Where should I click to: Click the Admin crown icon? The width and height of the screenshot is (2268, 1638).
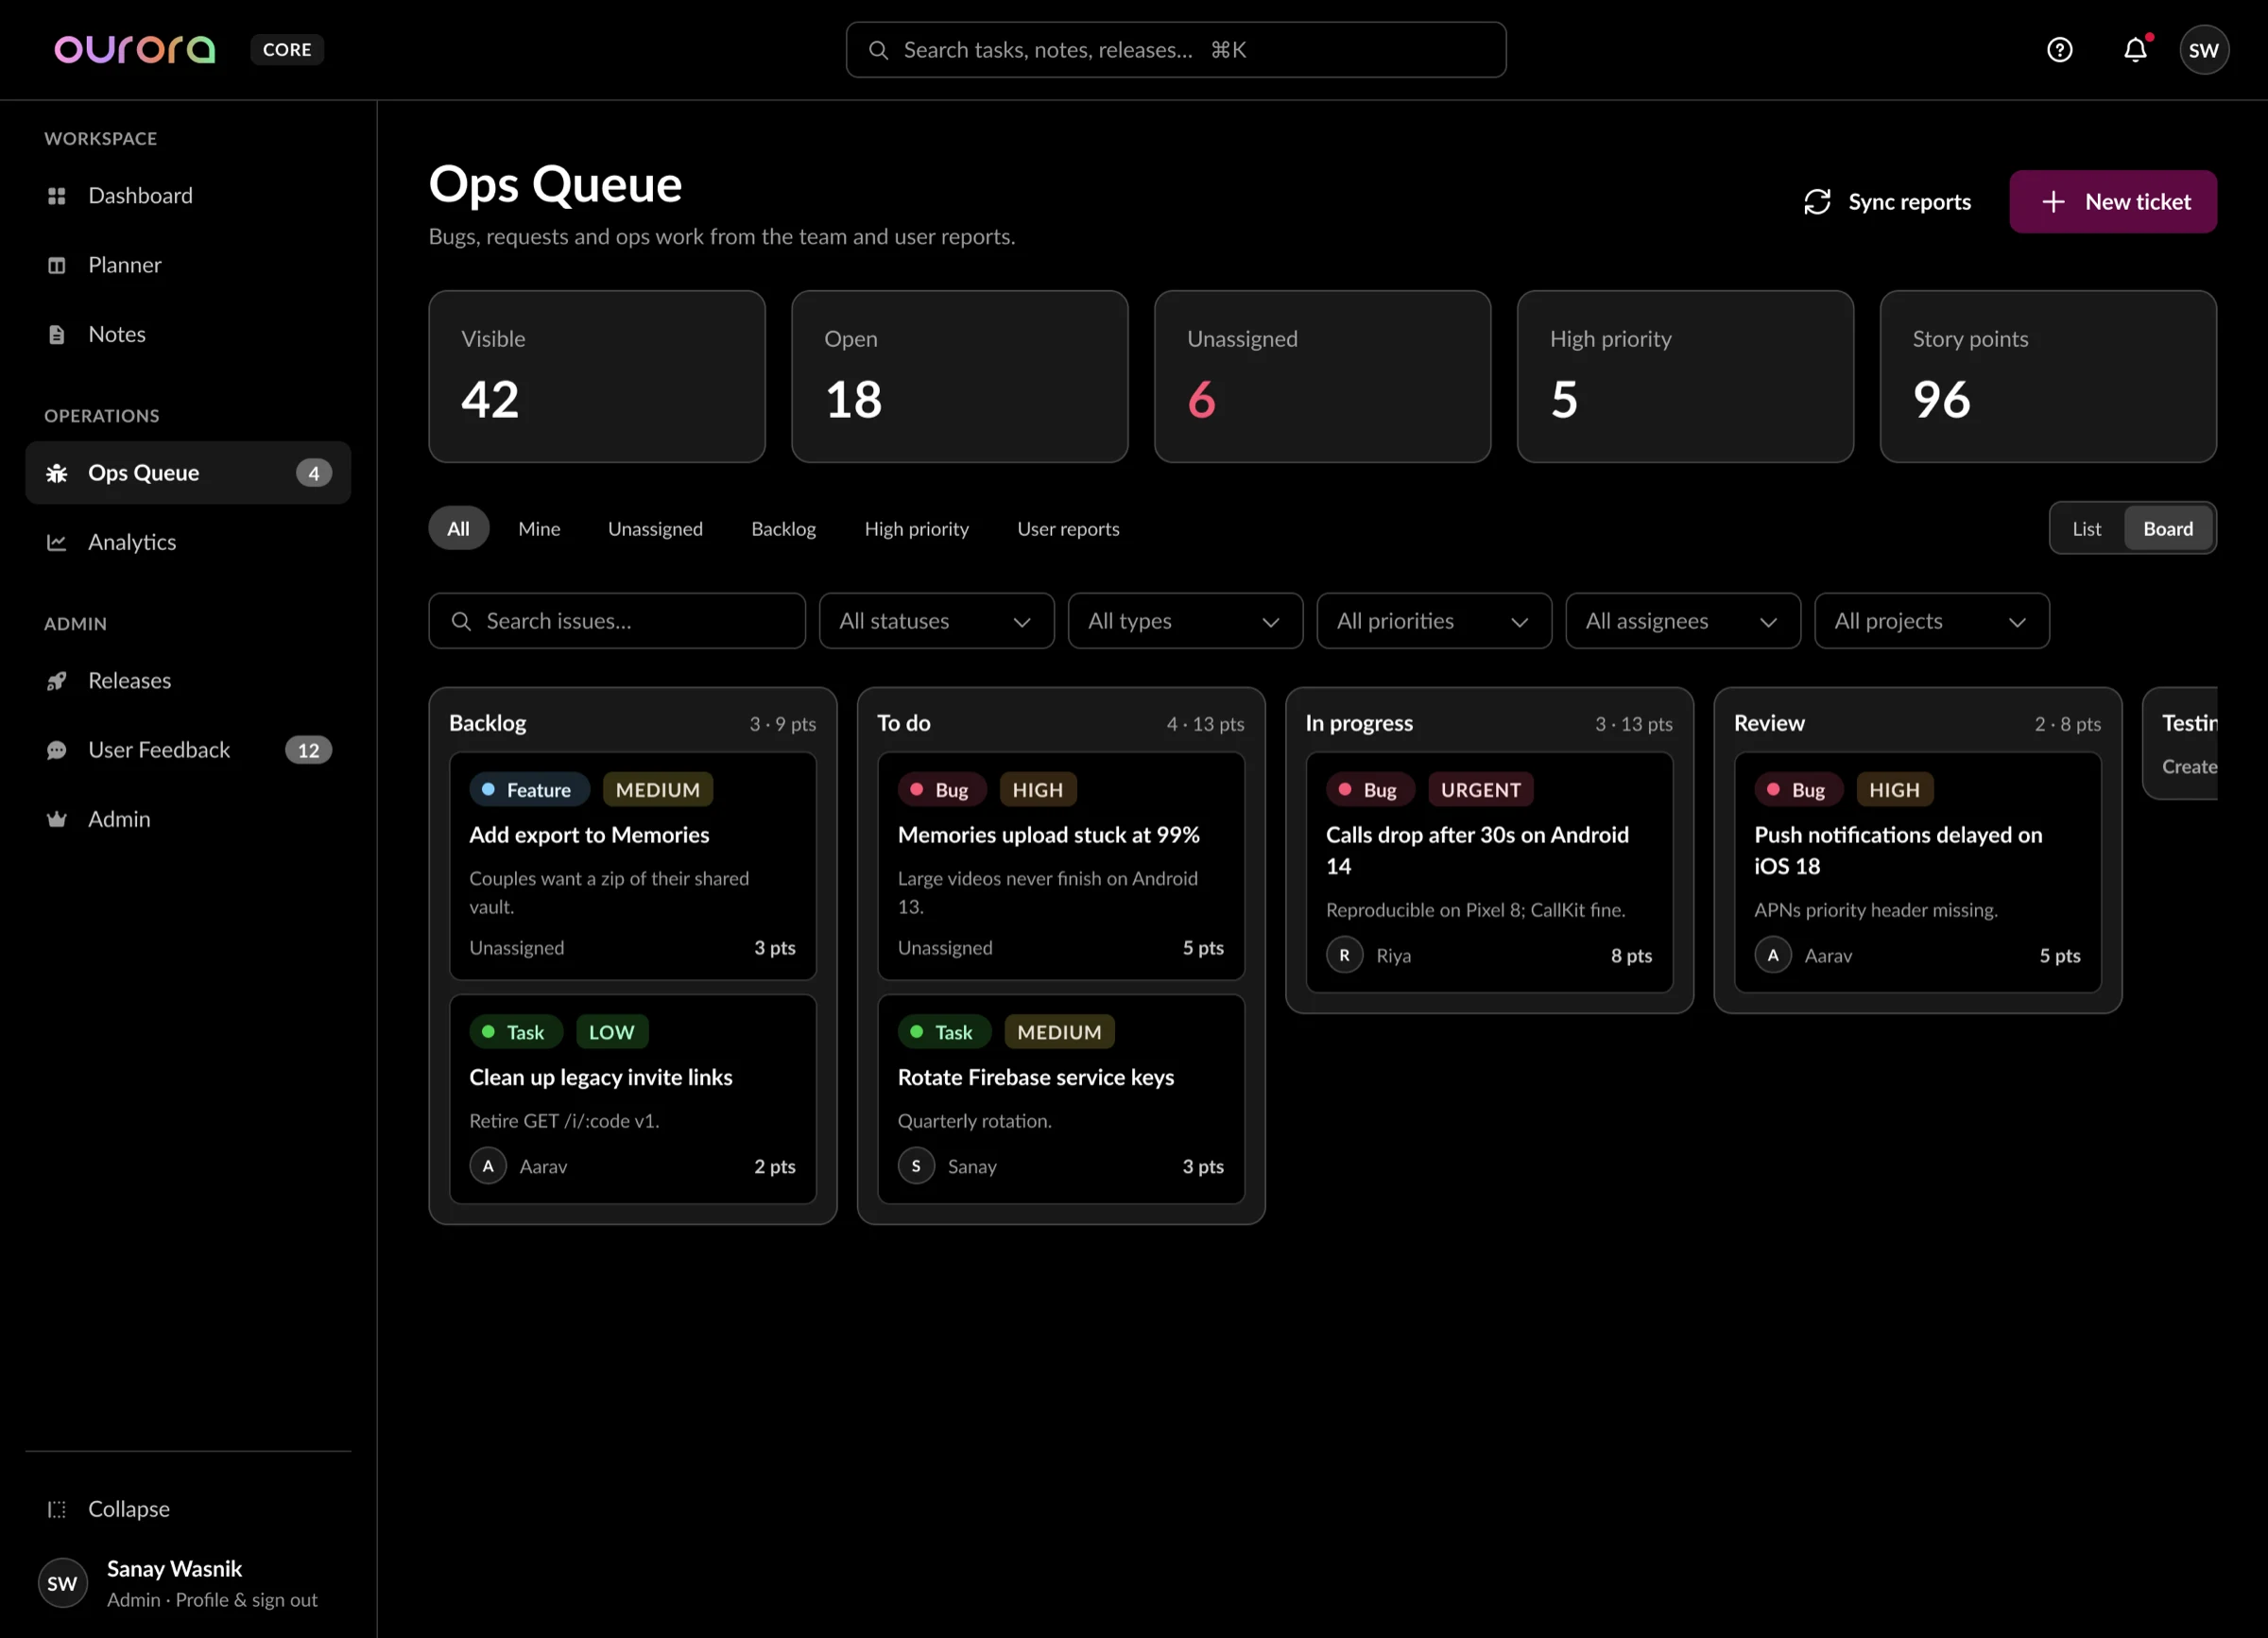click(57, 819)
